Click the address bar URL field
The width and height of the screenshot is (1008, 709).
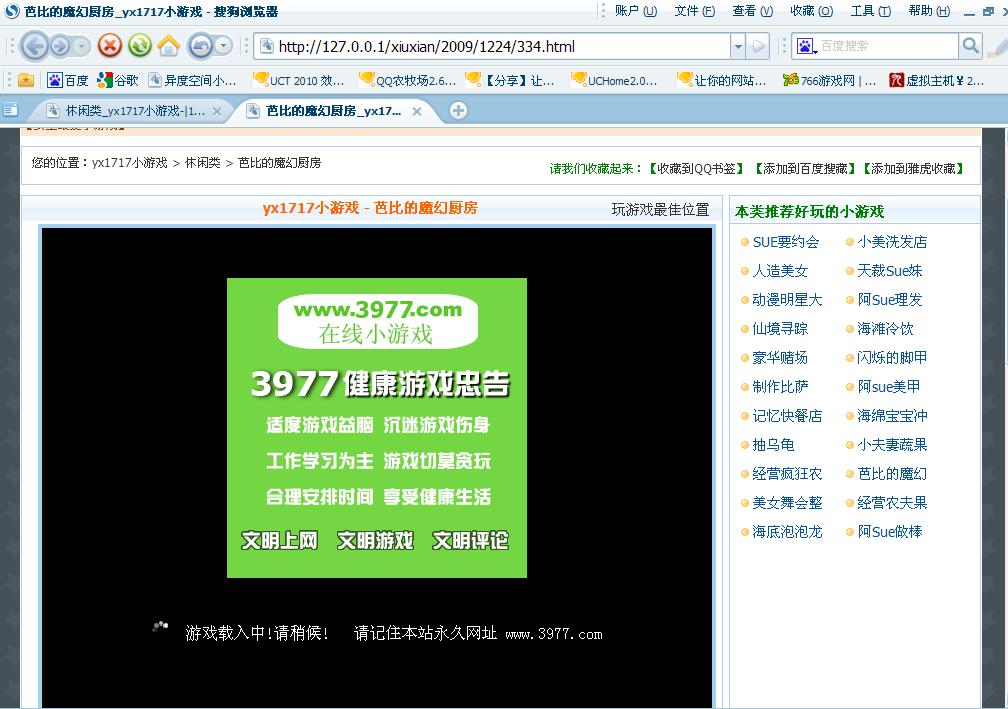(502, 46)
